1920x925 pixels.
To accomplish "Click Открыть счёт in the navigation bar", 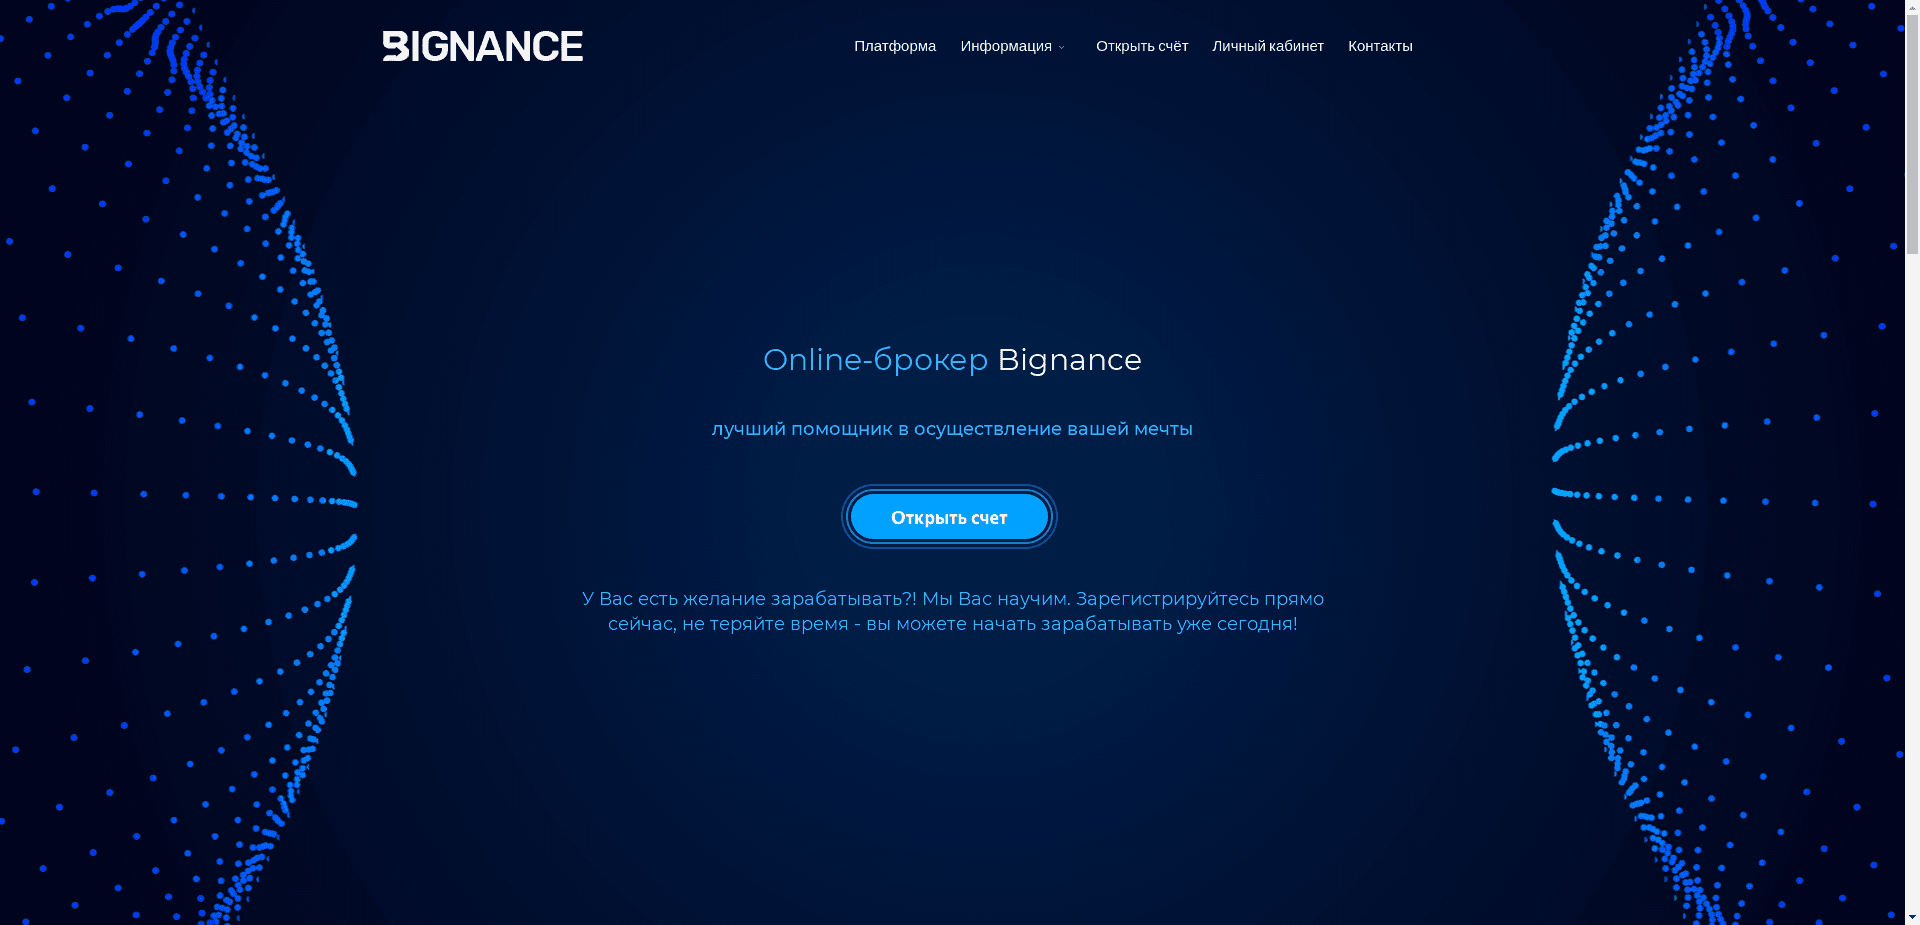I will click(1142, 46).
